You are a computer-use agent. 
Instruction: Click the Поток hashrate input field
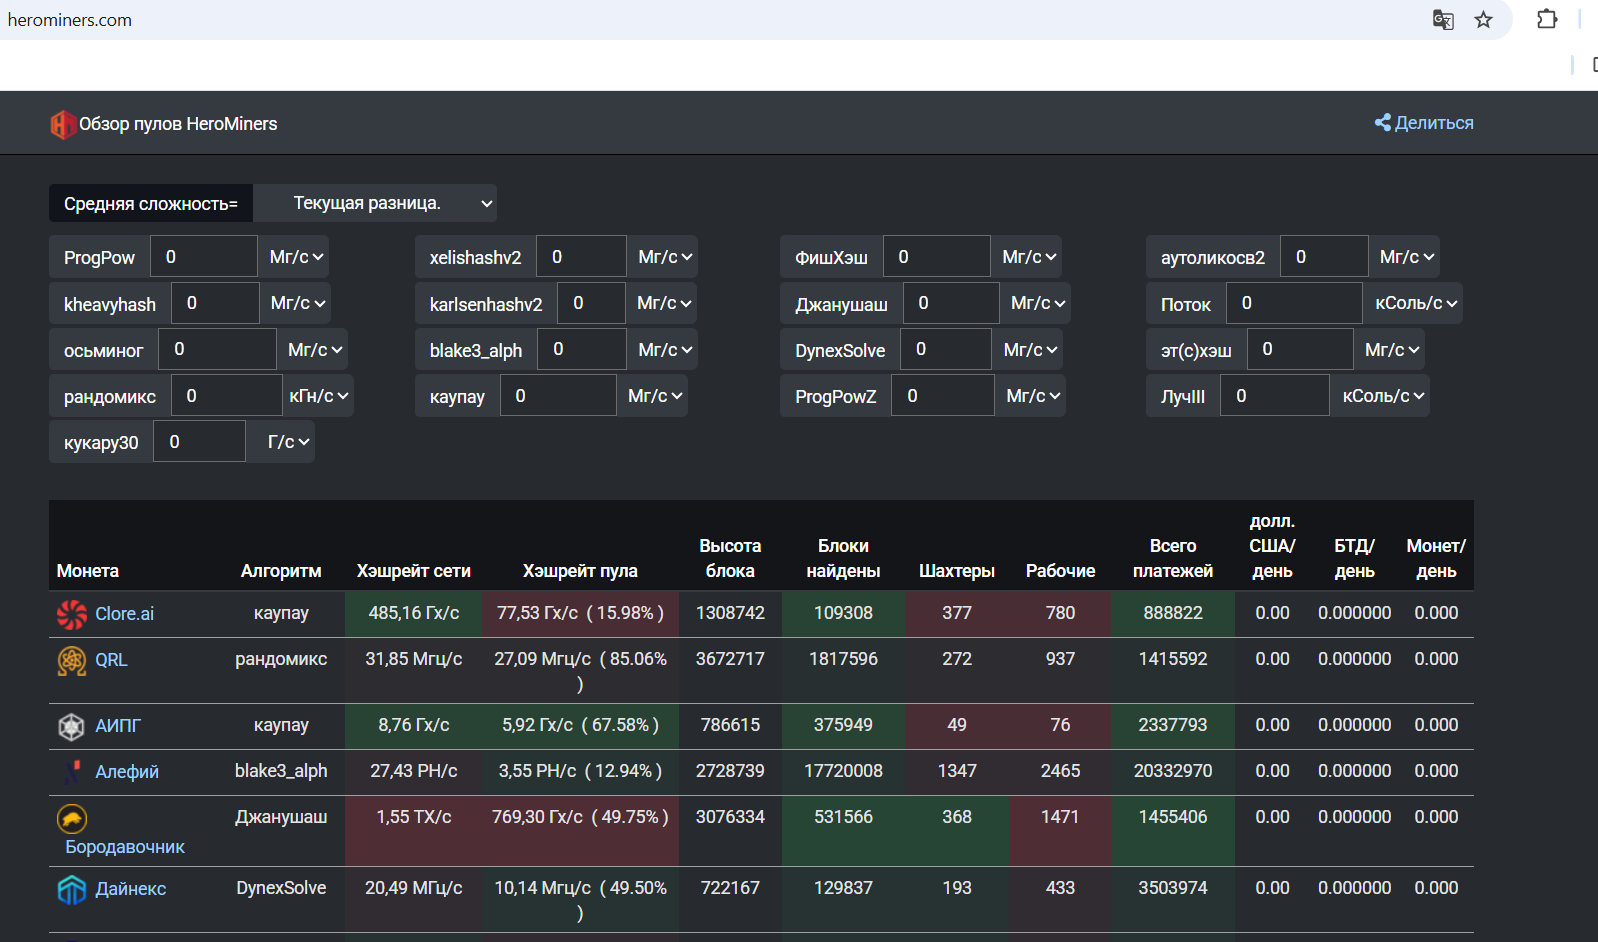click(1294, 303)
